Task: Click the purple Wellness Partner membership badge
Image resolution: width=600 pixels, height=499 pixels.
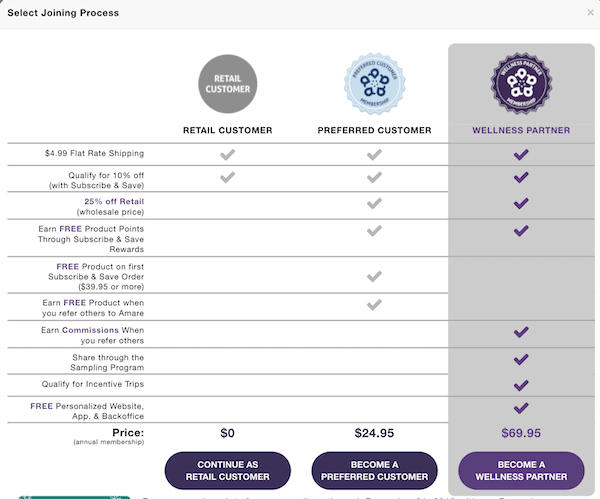Action: [x=521, y=83]
